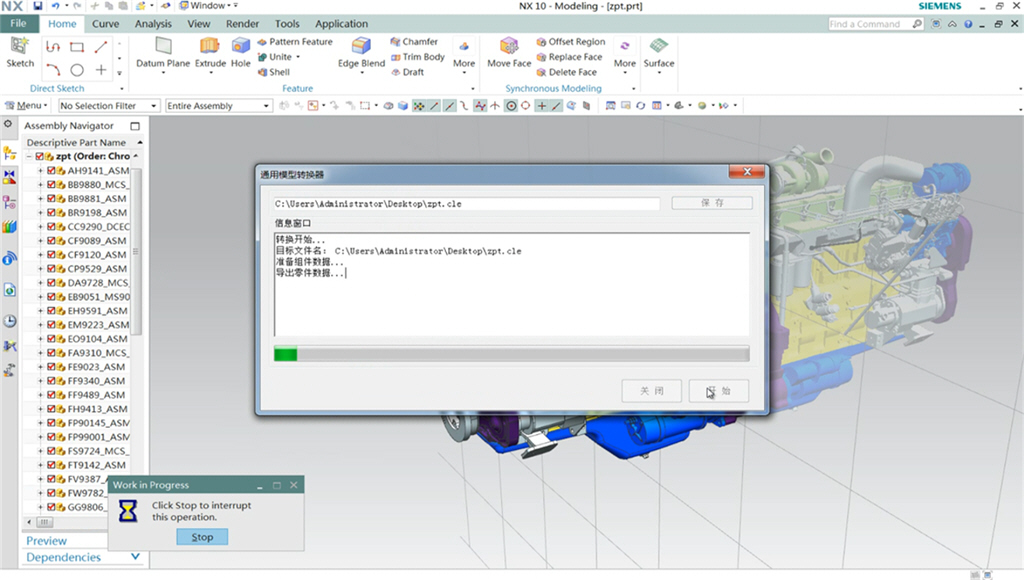Toggle the checkbox for BB9881_ASM

click(x=51, y=199)
